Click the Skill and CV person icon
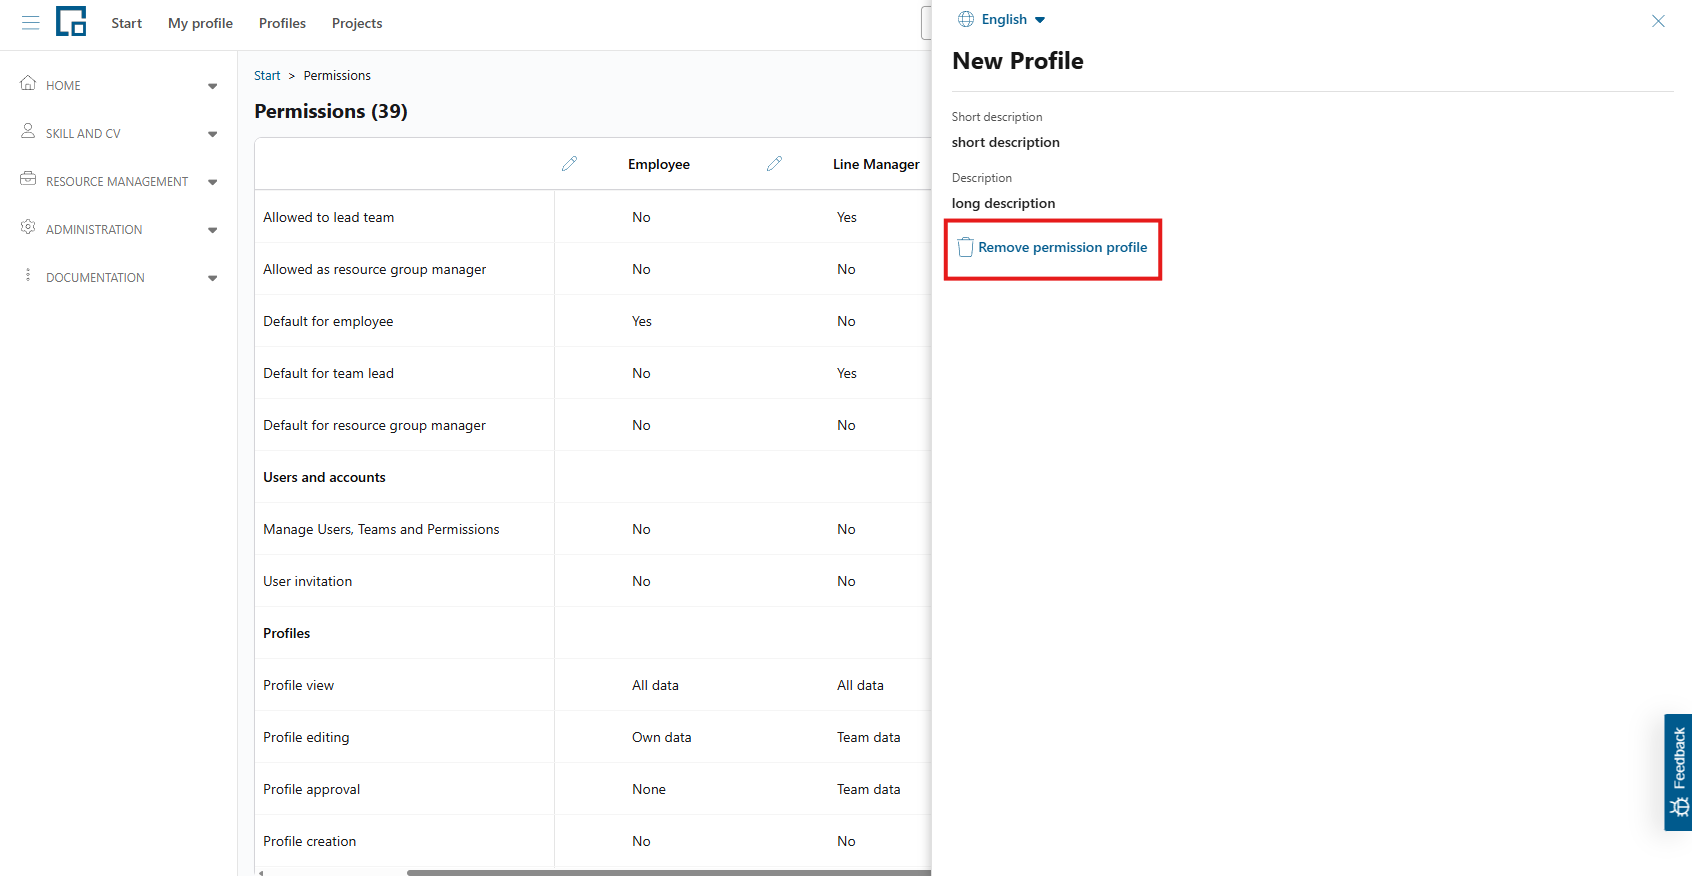The image size is (1692, 876). click(28, 131)
